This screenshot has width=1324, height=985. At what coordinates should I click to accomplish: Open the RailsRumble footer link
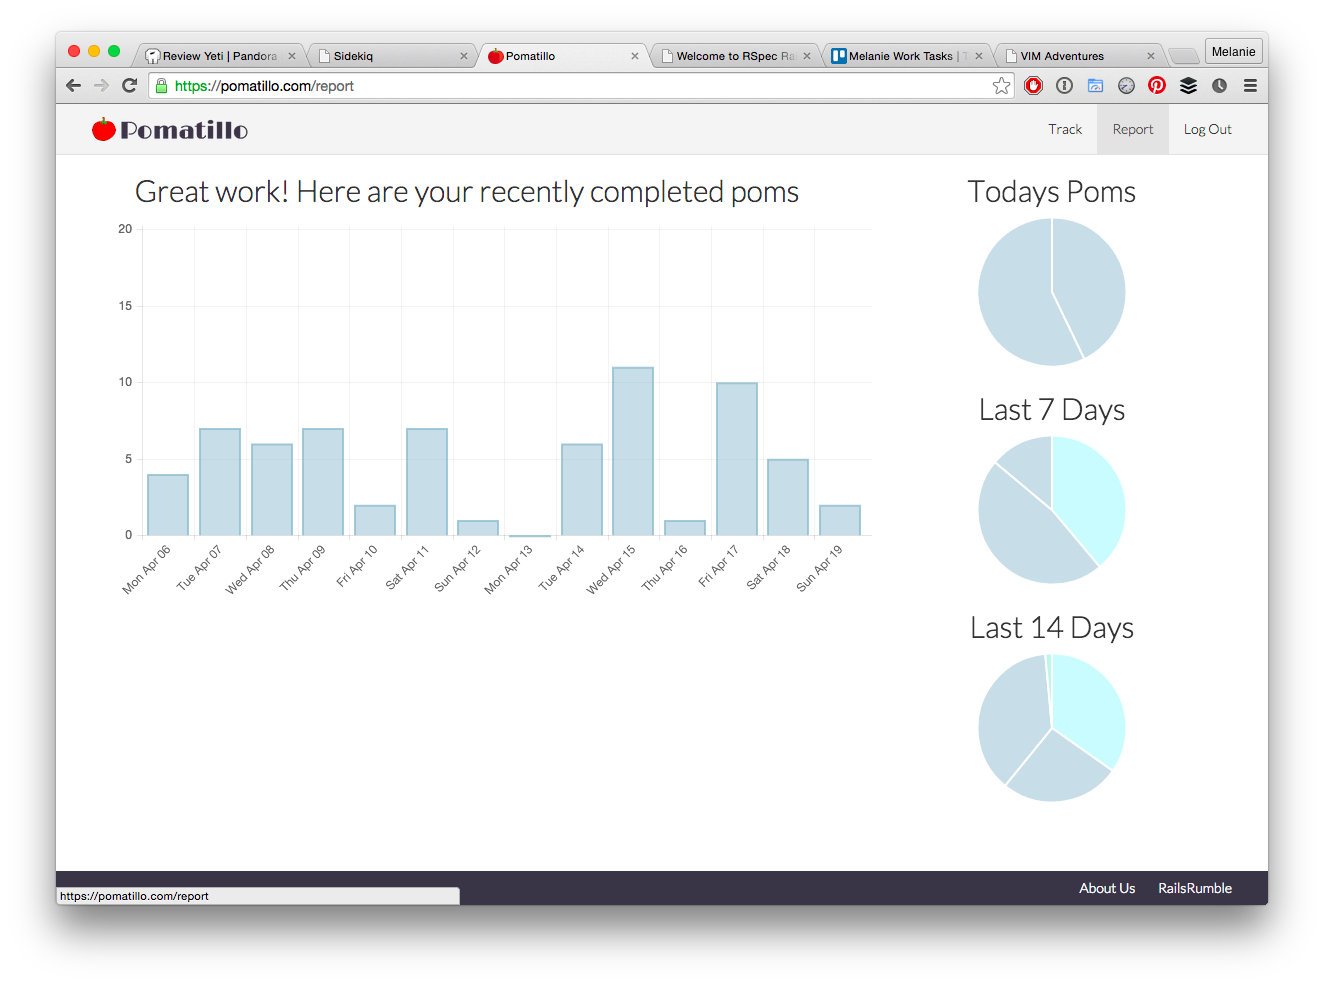point(1195,888)
